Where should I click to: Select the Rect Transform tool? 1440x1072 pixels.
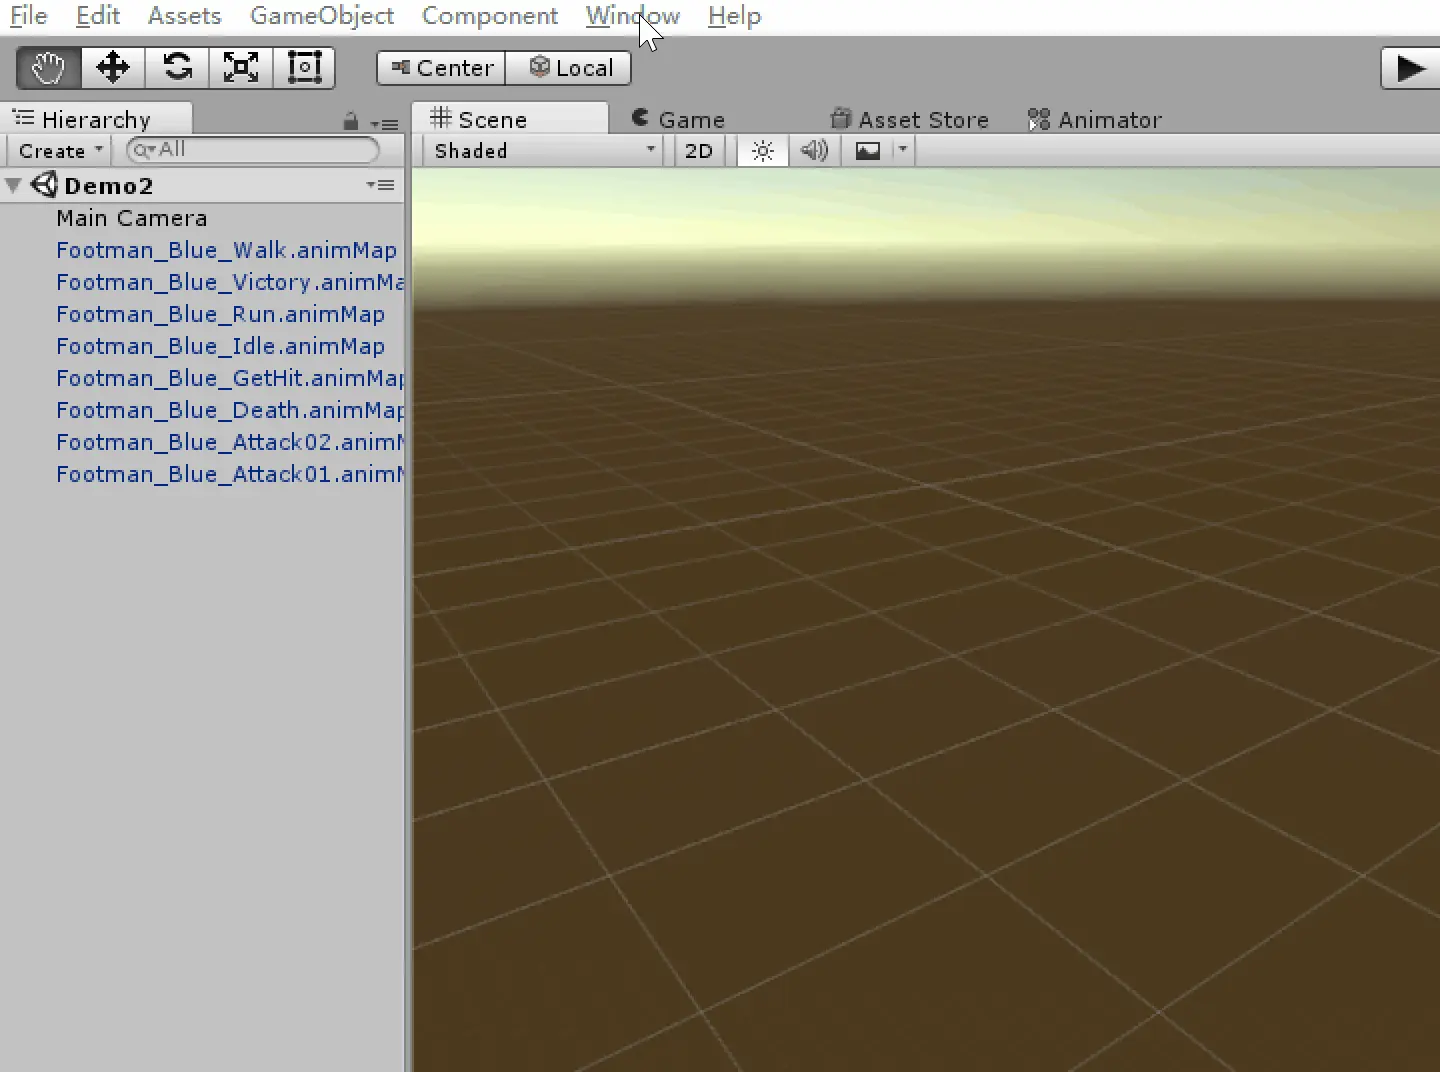tap(304, 68)
